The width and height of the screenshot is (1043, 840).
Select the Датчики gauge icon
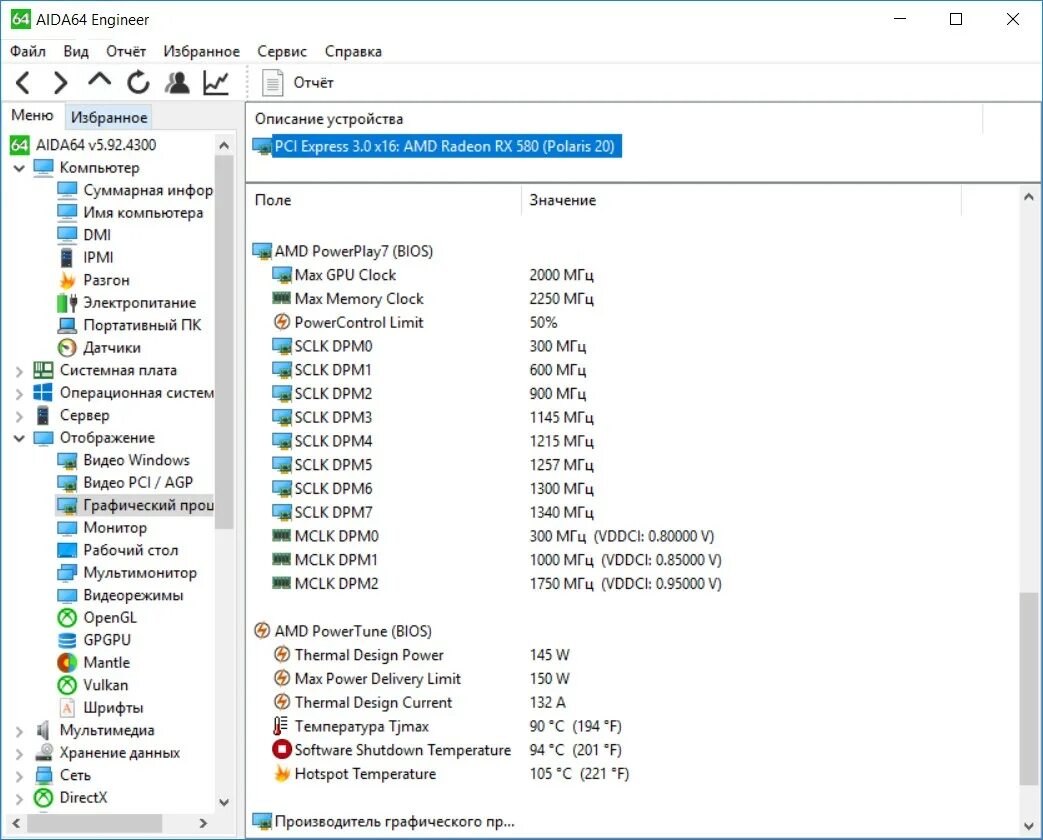[x=67, y=347]
